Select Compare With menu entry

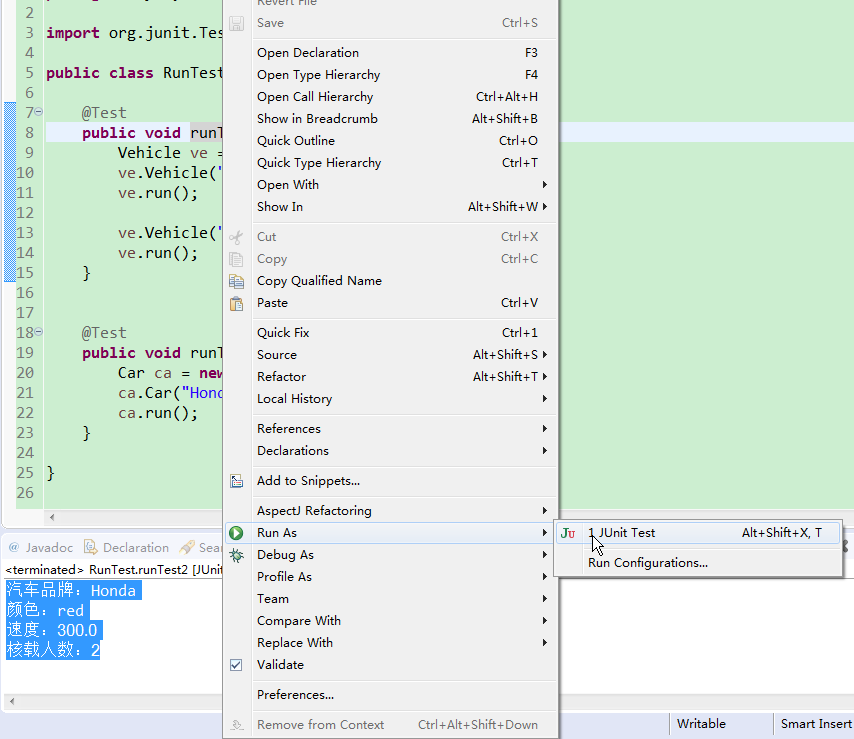pyautogui.click(x=391, y=621)
